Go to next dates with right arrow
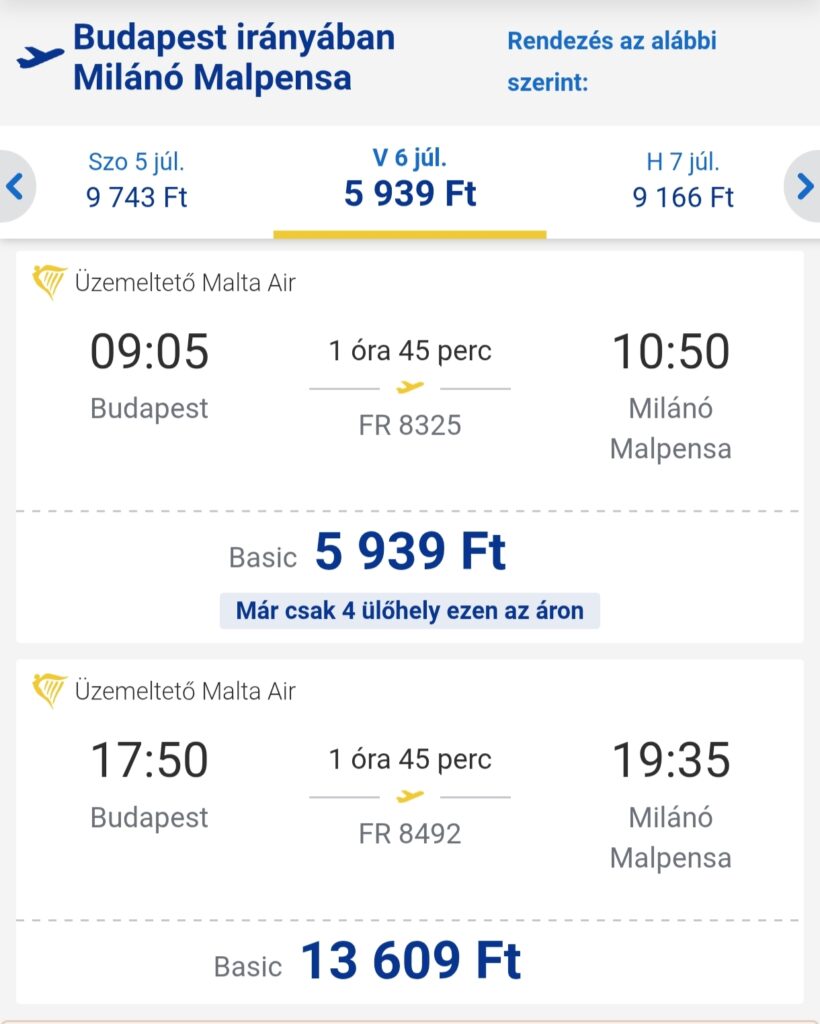This screenshot has width=820, height=1024. pos(804,187)
